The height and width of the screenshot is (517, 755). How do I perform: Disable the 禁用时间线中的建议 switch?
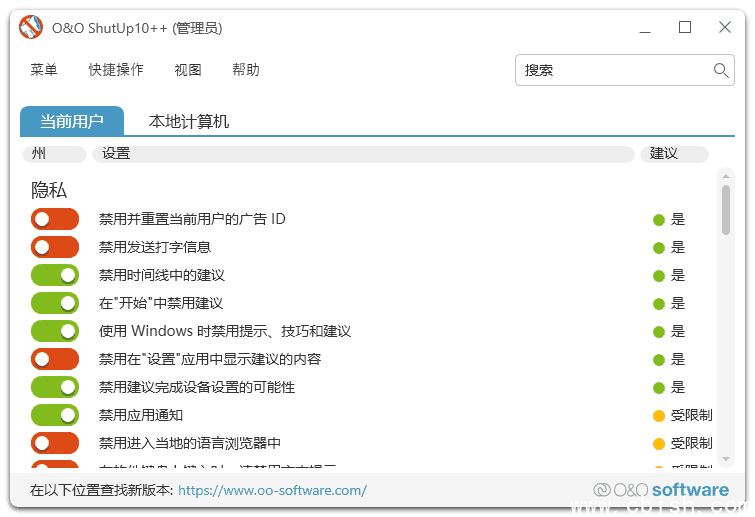click(x=55, y=275)
